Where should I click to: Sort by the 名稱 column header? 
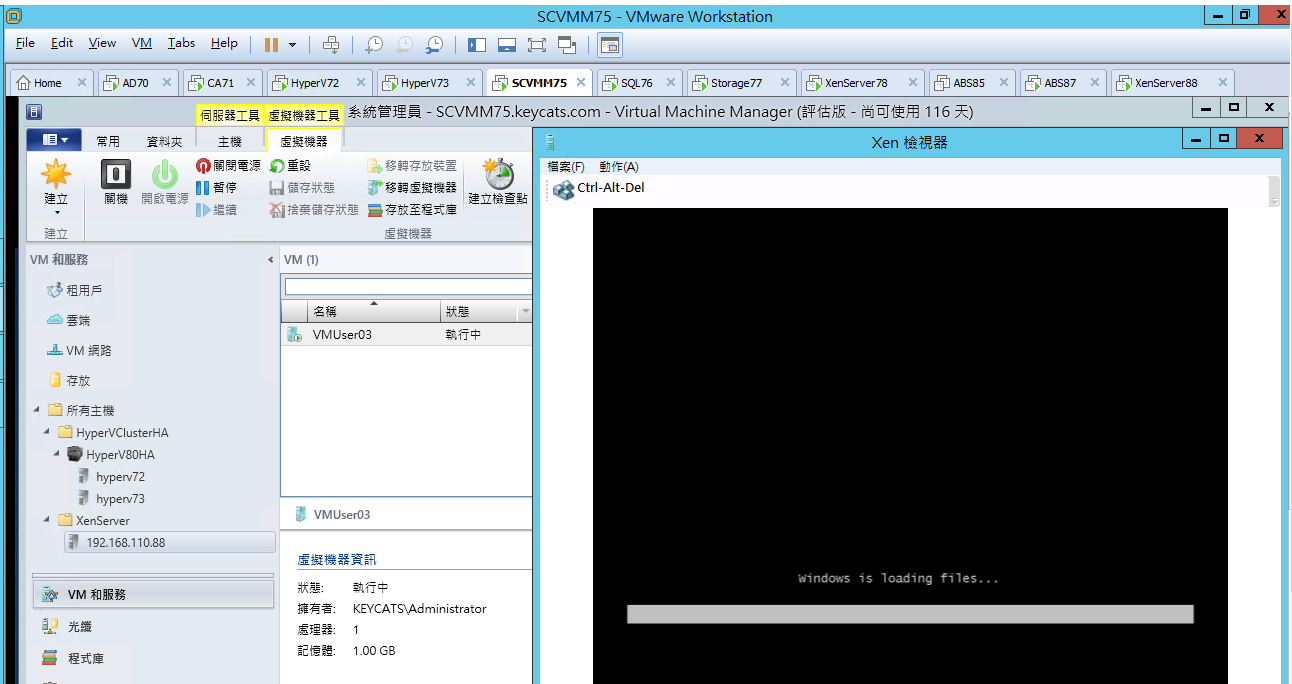coord(373,312)
